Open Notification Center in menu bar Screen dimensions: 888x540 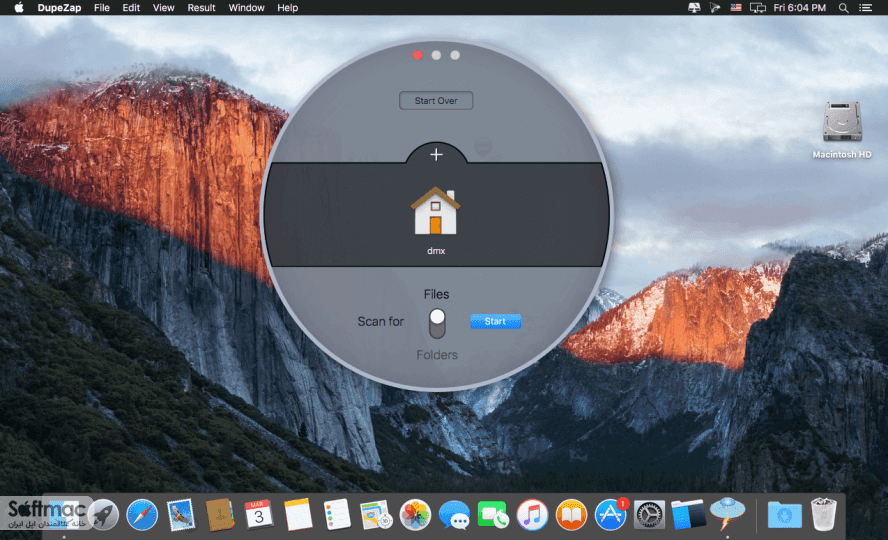coord(865,8)
